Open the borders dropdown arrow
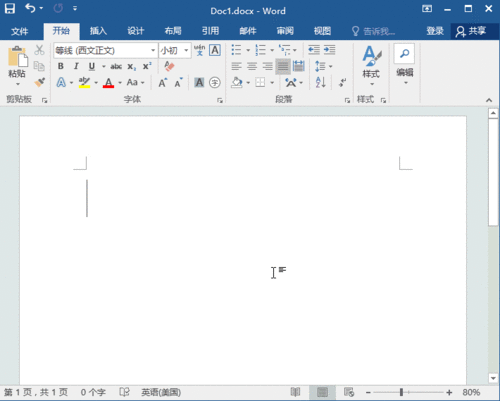This screenshot has height=401, width=500. [x=272, y=82]
